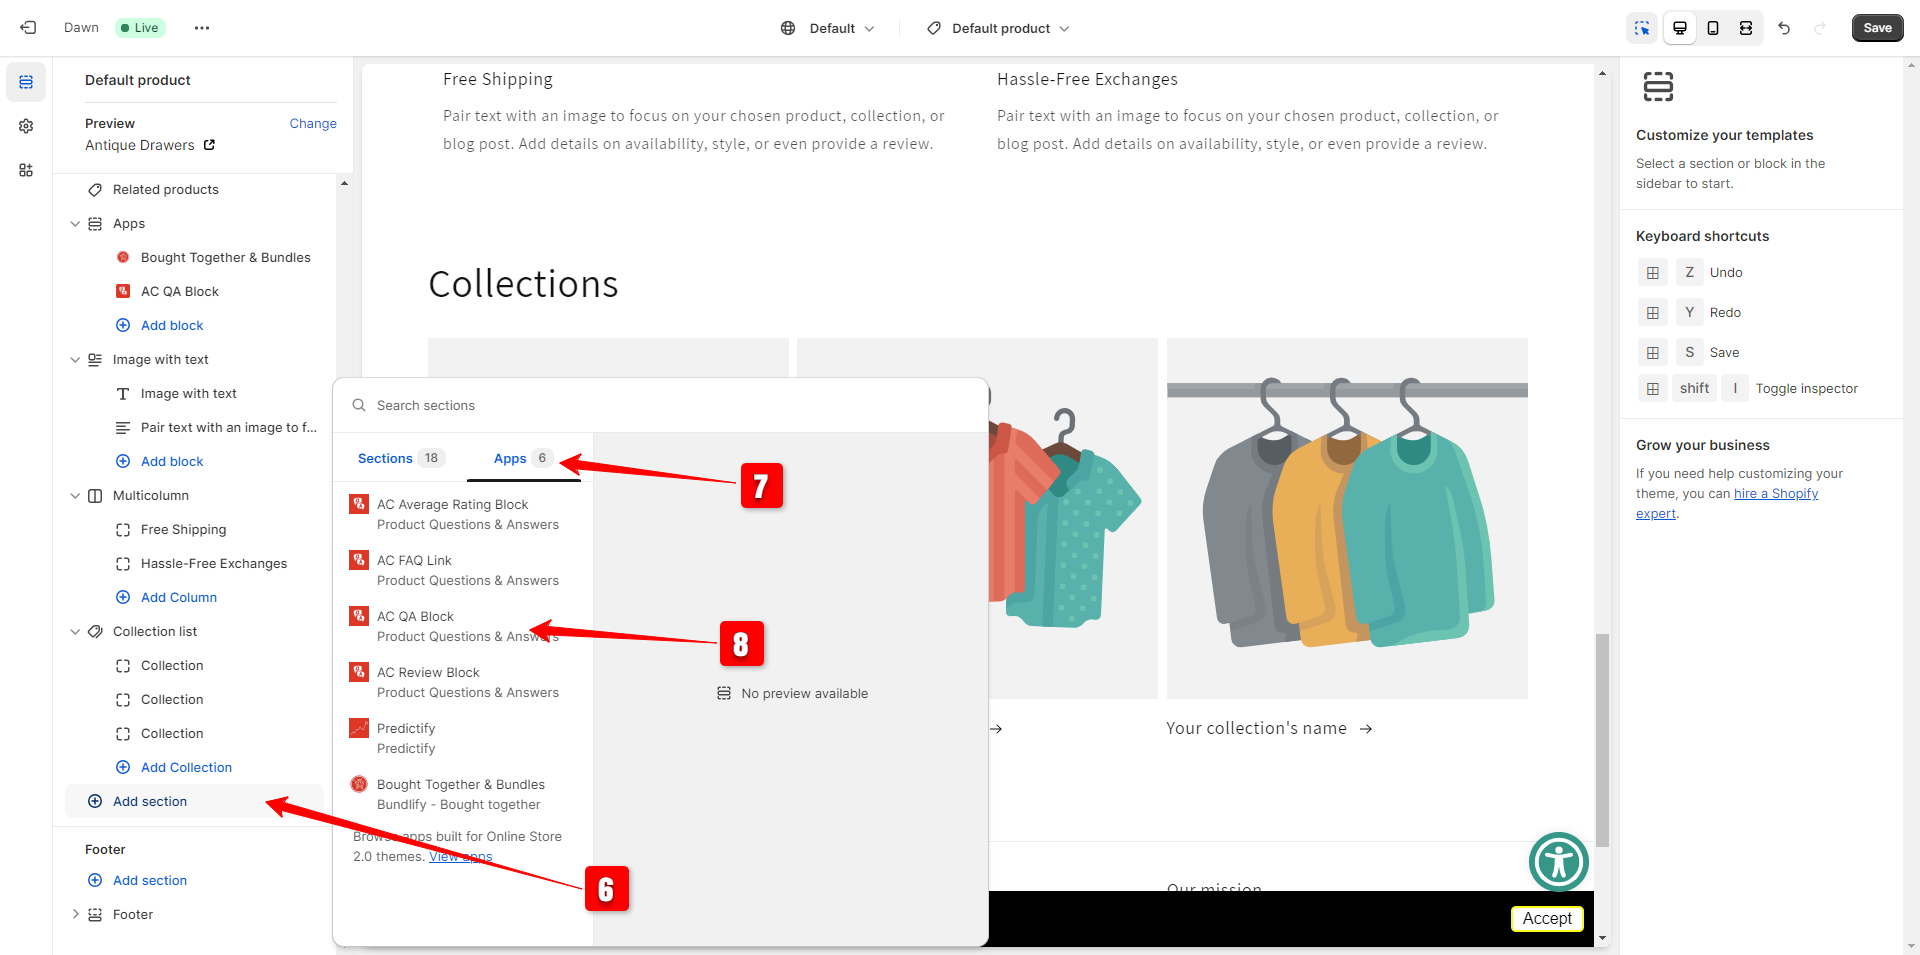Open Antique Drawers external link icon

point(209,145)
